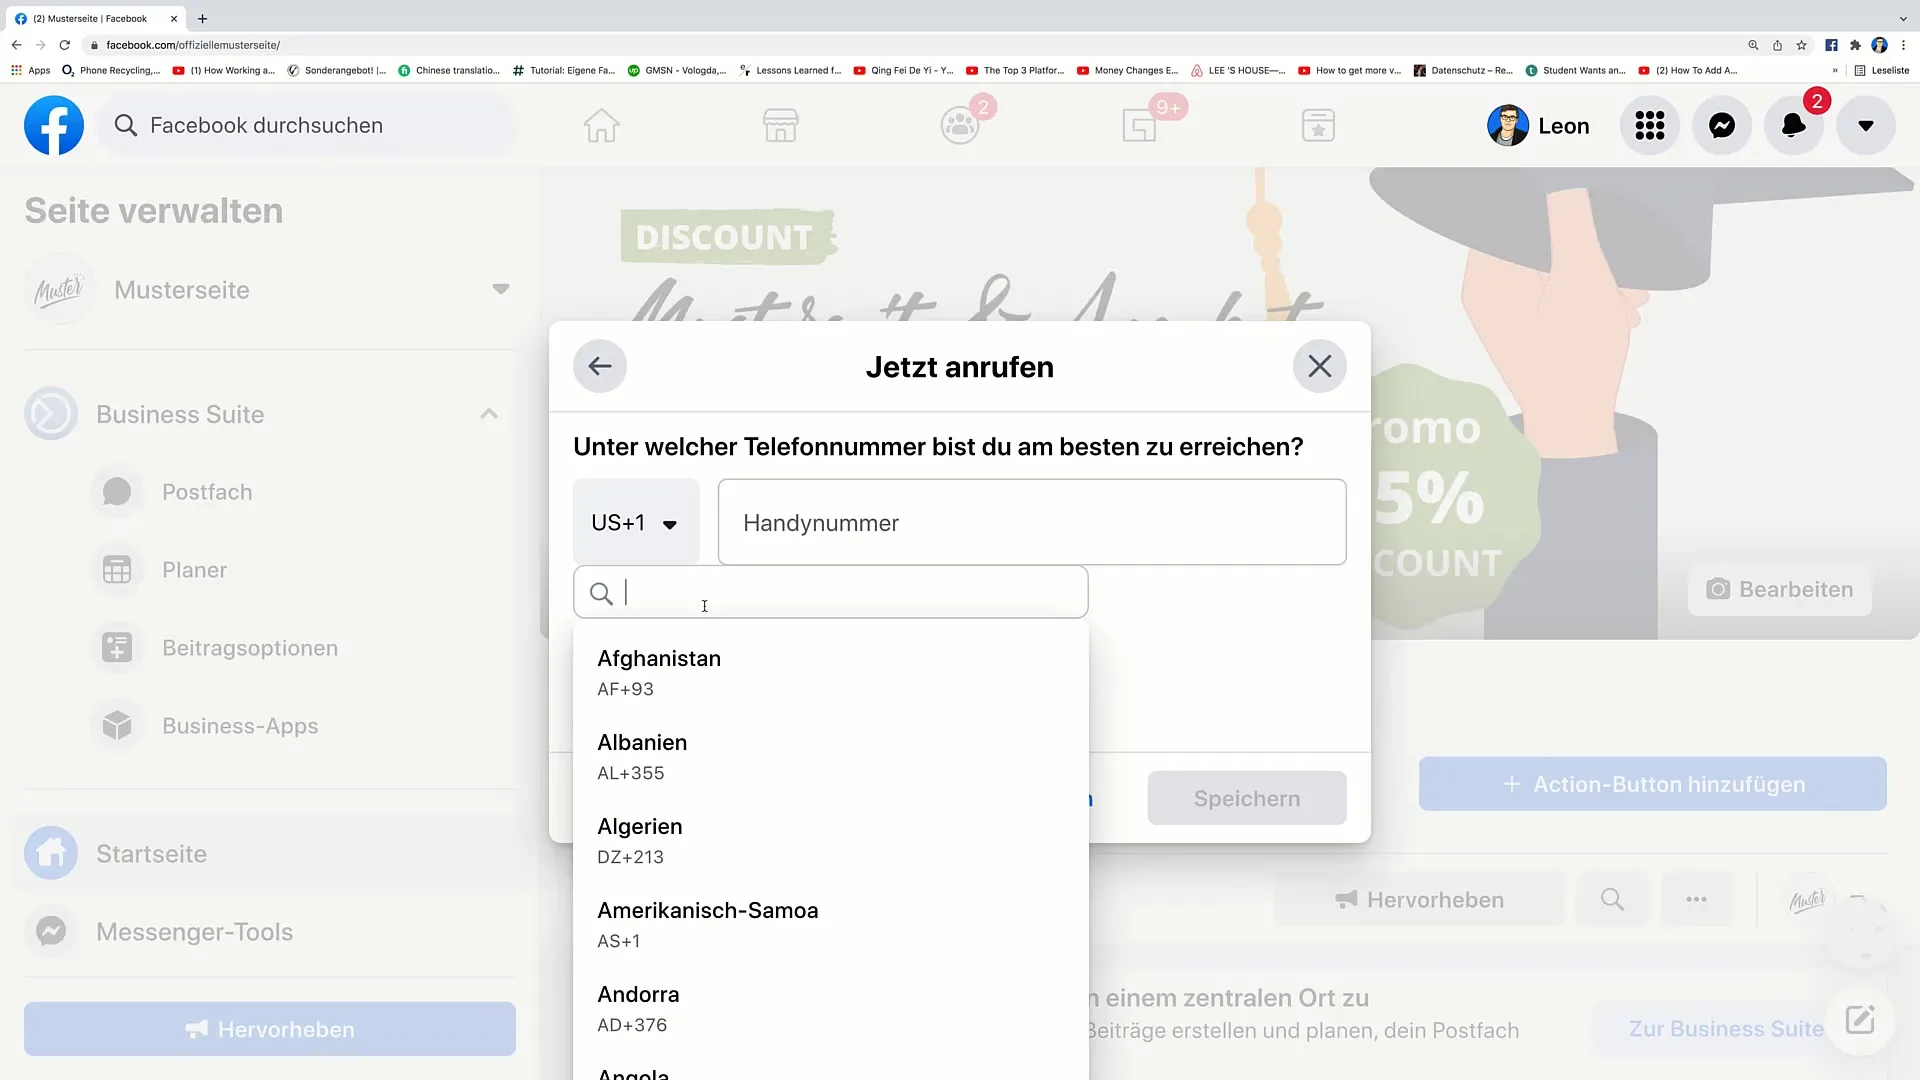Viewport: 1920px width, 1080px height.
Task: Click the sidebar Hervorheben button
Action: (270, 1029)
